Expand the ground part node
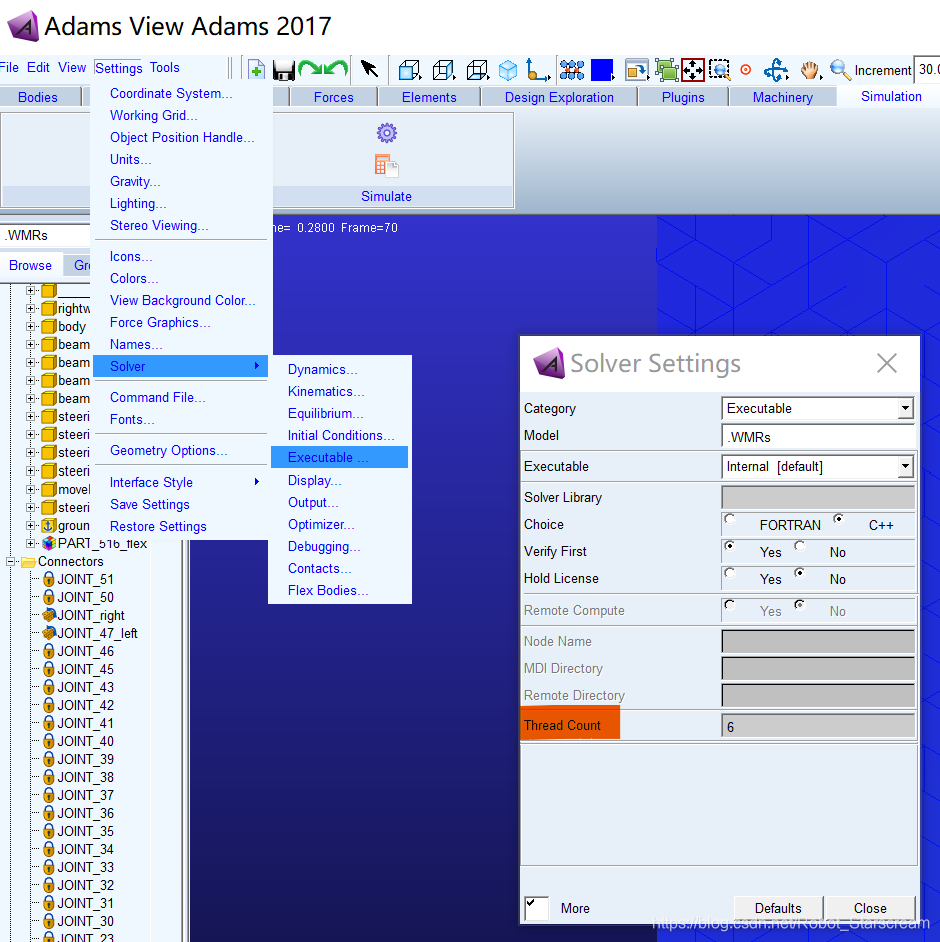The width and height of the screenshot is (940, 942). point(31,526)
